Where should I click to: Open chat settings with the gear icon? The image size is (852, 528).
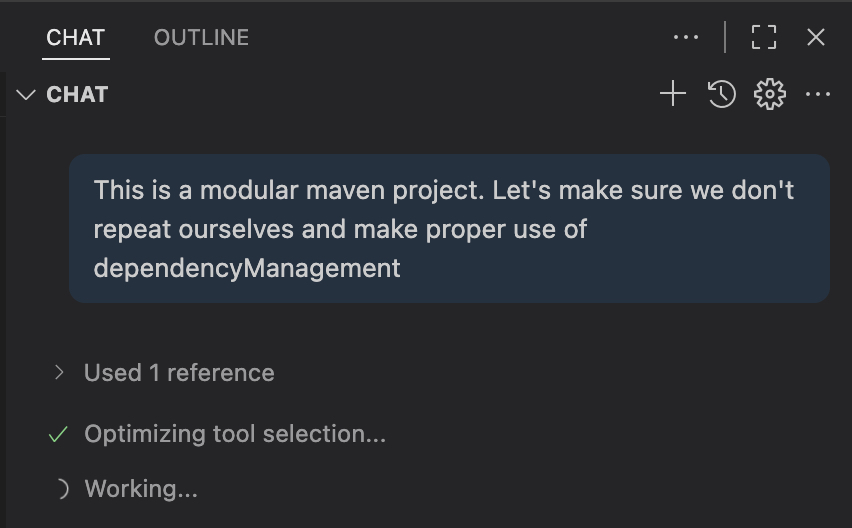click(769, 95)
